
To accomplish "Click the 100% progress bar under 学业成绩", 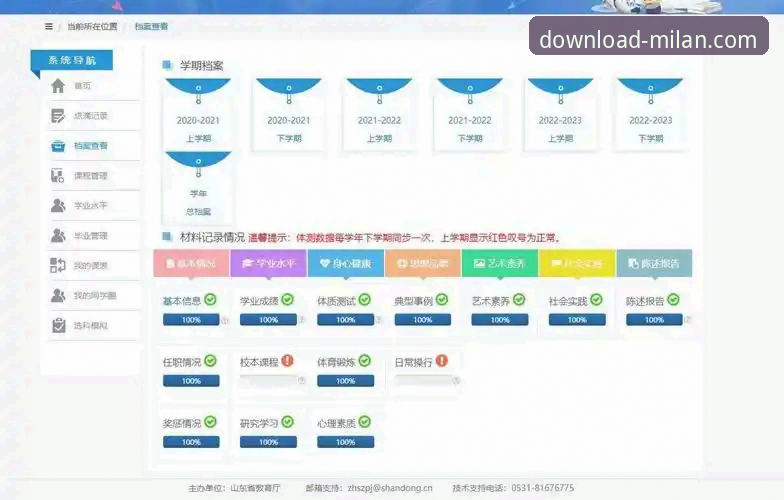I will (x=268, y=320).
